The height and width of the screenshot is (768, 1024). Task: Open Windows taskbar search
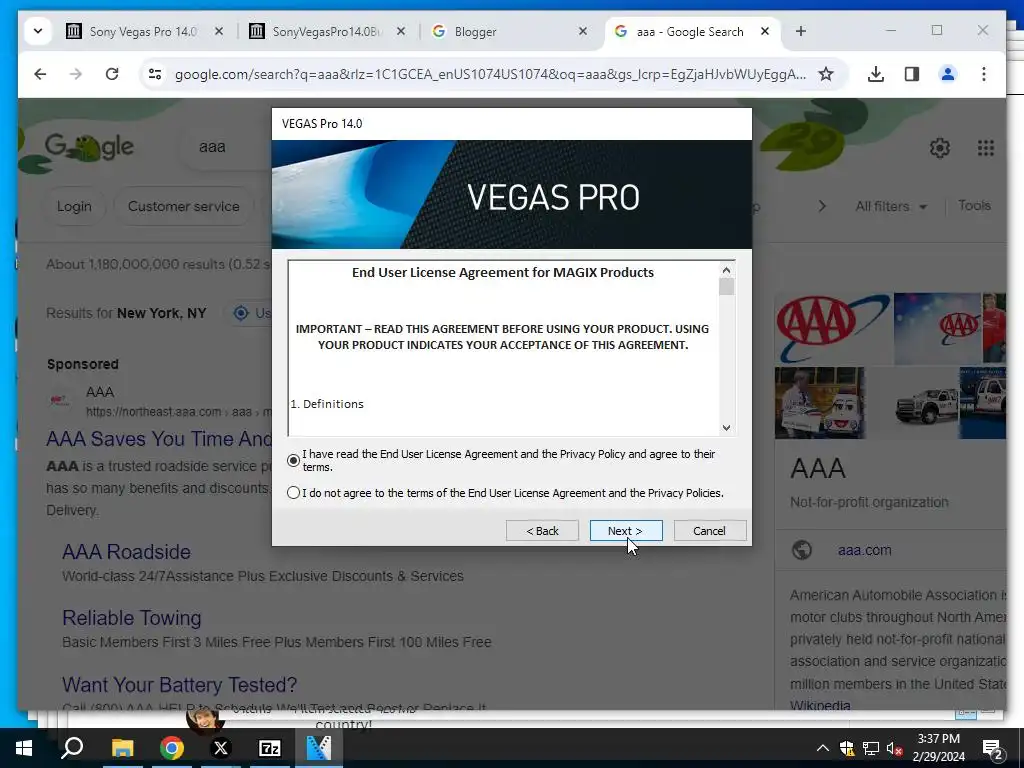point(72,748)
